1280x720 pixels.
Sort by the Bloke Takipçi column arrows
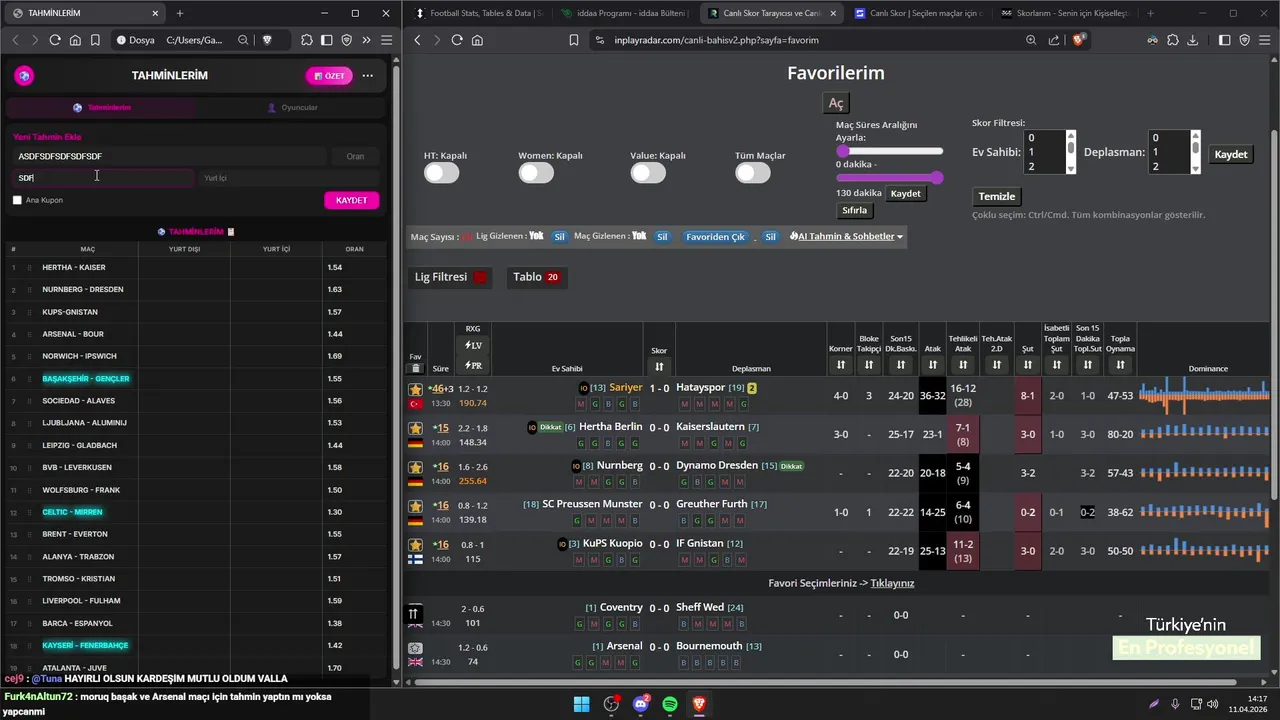869,366
